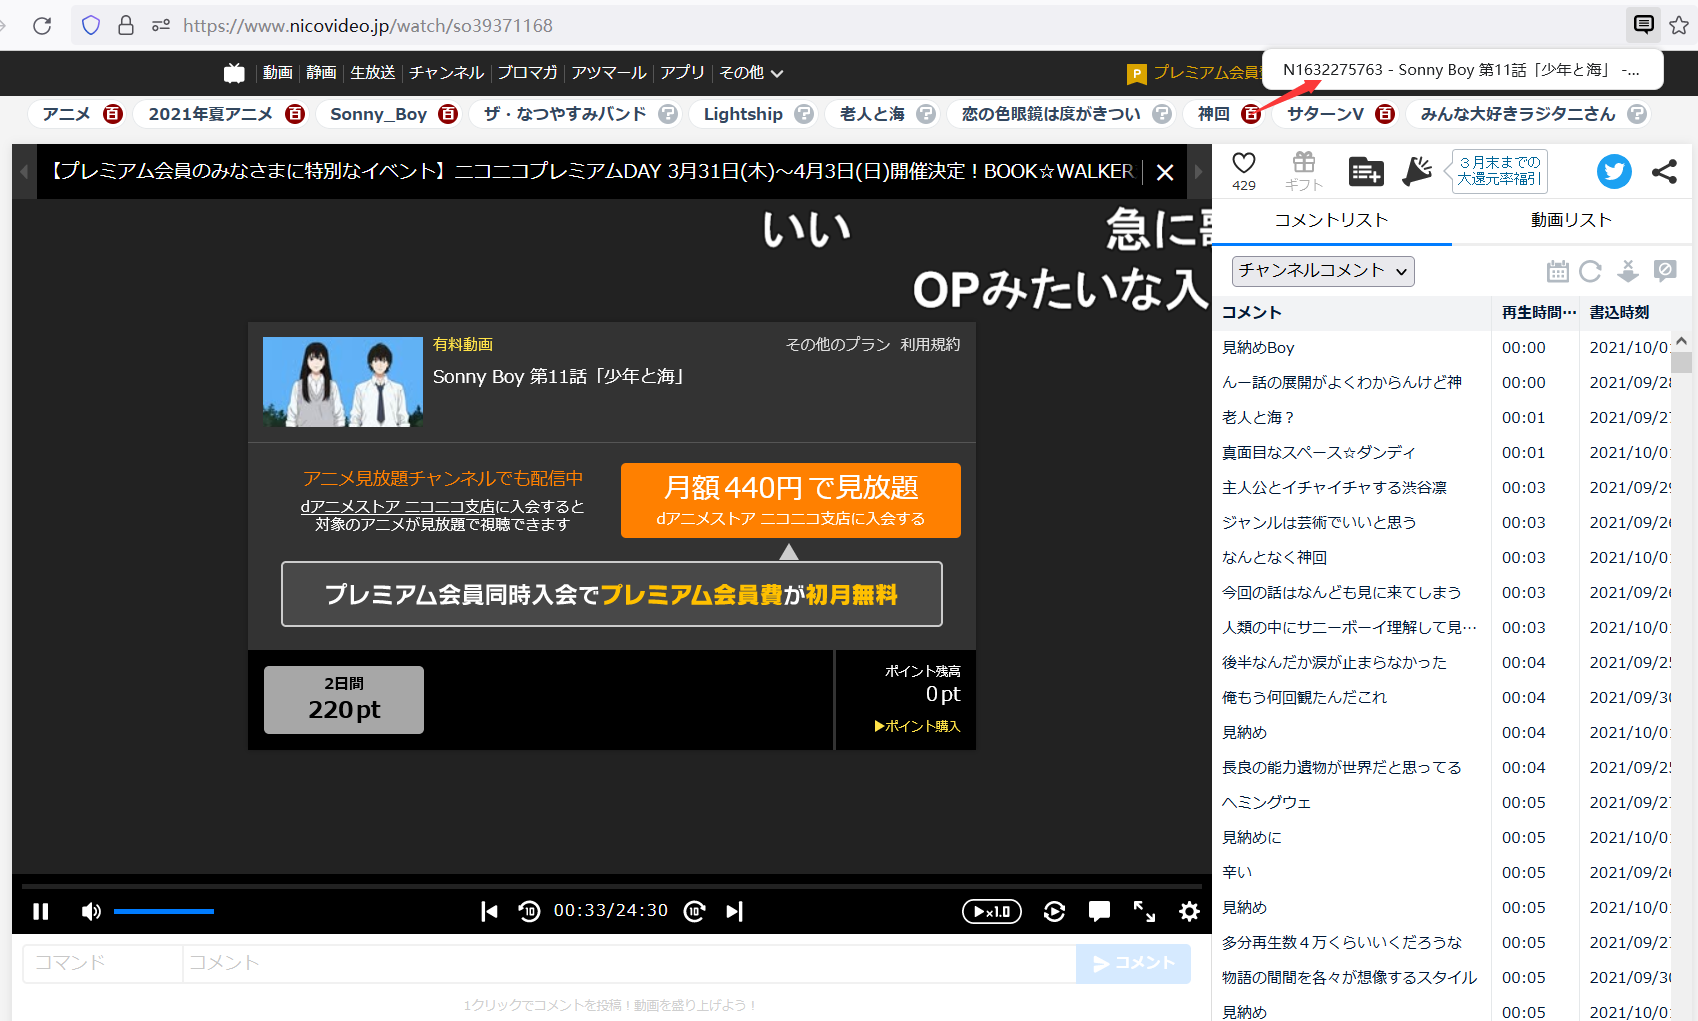The image size is (1698, 1021).
Task: Open the 動画 menu item
Action: (278, 73)
